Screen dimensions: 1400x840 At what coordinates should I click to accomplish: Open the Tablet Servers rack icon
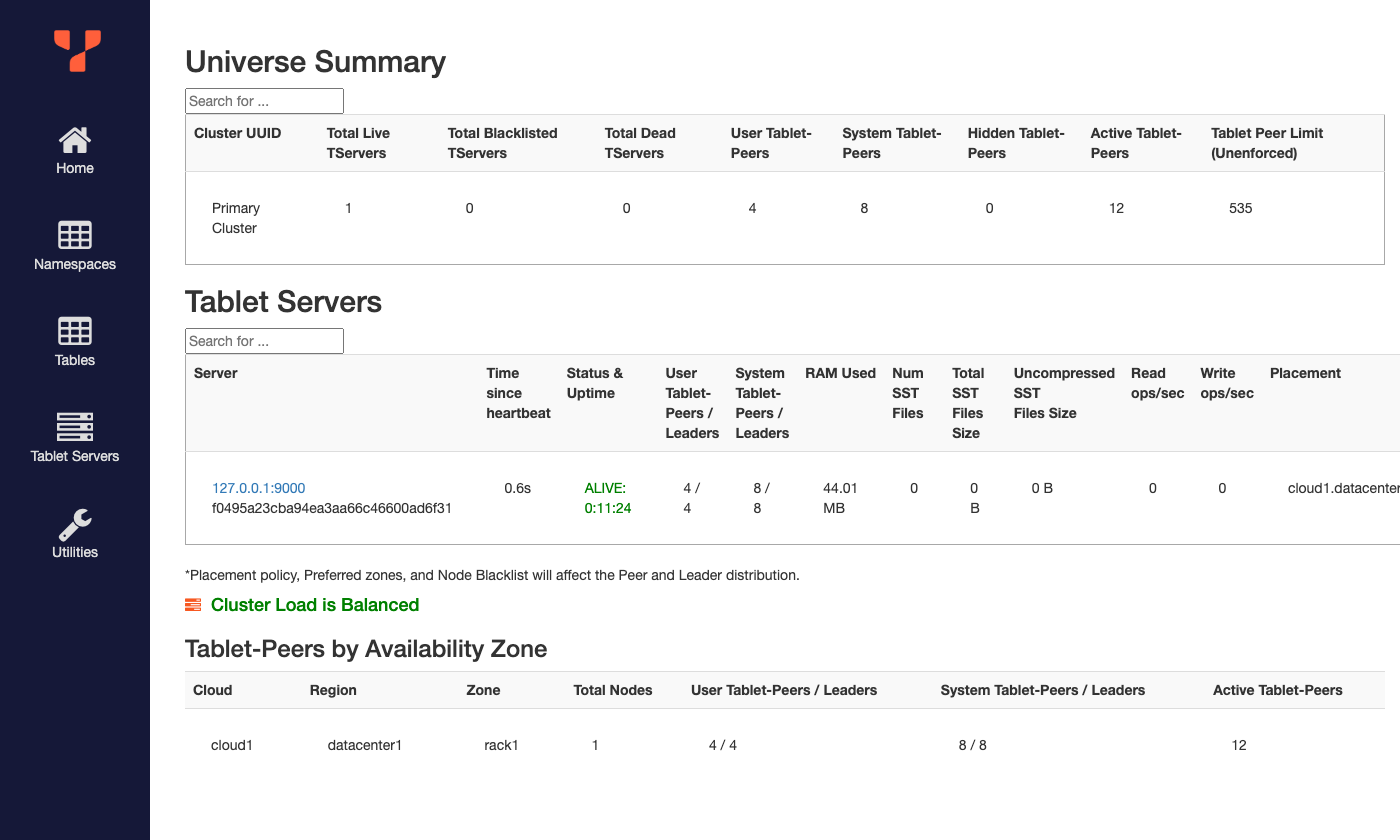click(x=75, y=427)
